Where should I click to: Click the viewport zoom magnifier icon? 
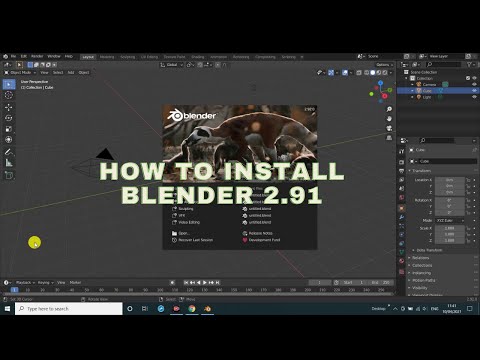(x=389, y=109)
